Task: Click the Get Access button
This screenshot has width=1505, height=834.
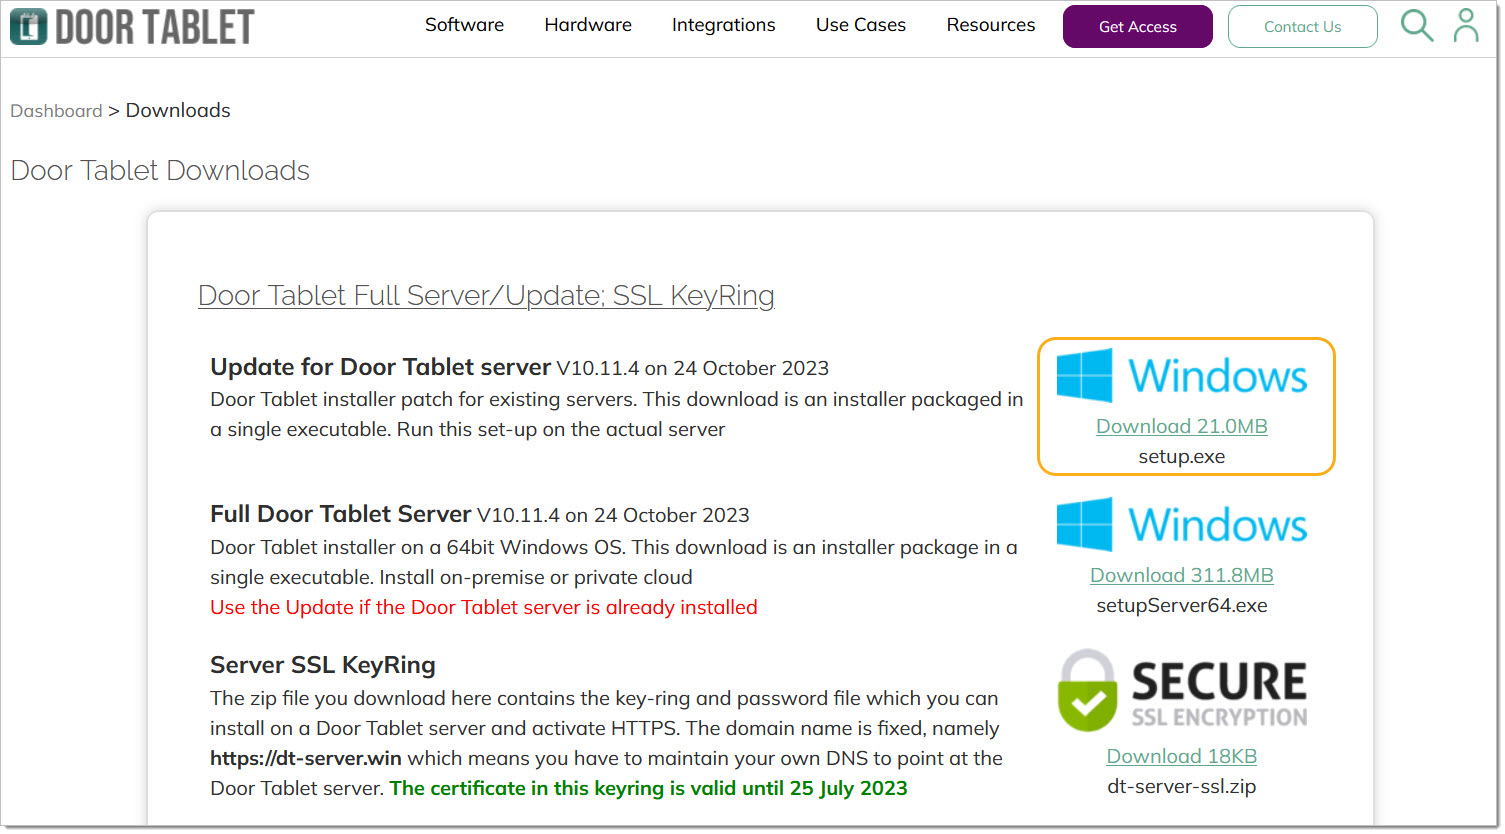Action: tap(1138, 27)
